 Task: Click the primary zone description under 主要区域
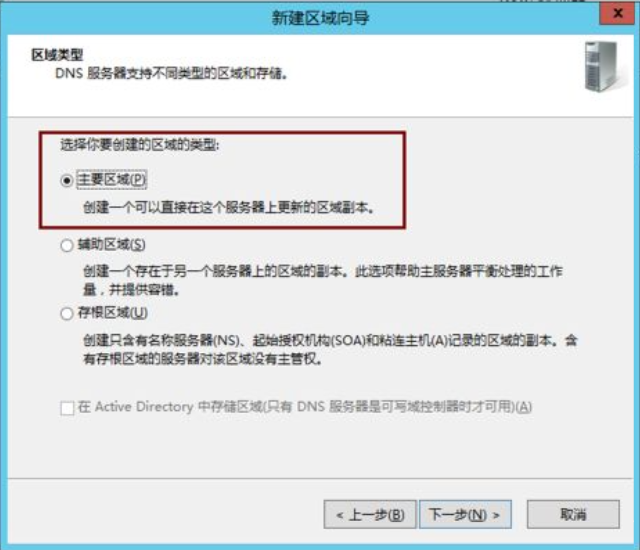(229, 208)
